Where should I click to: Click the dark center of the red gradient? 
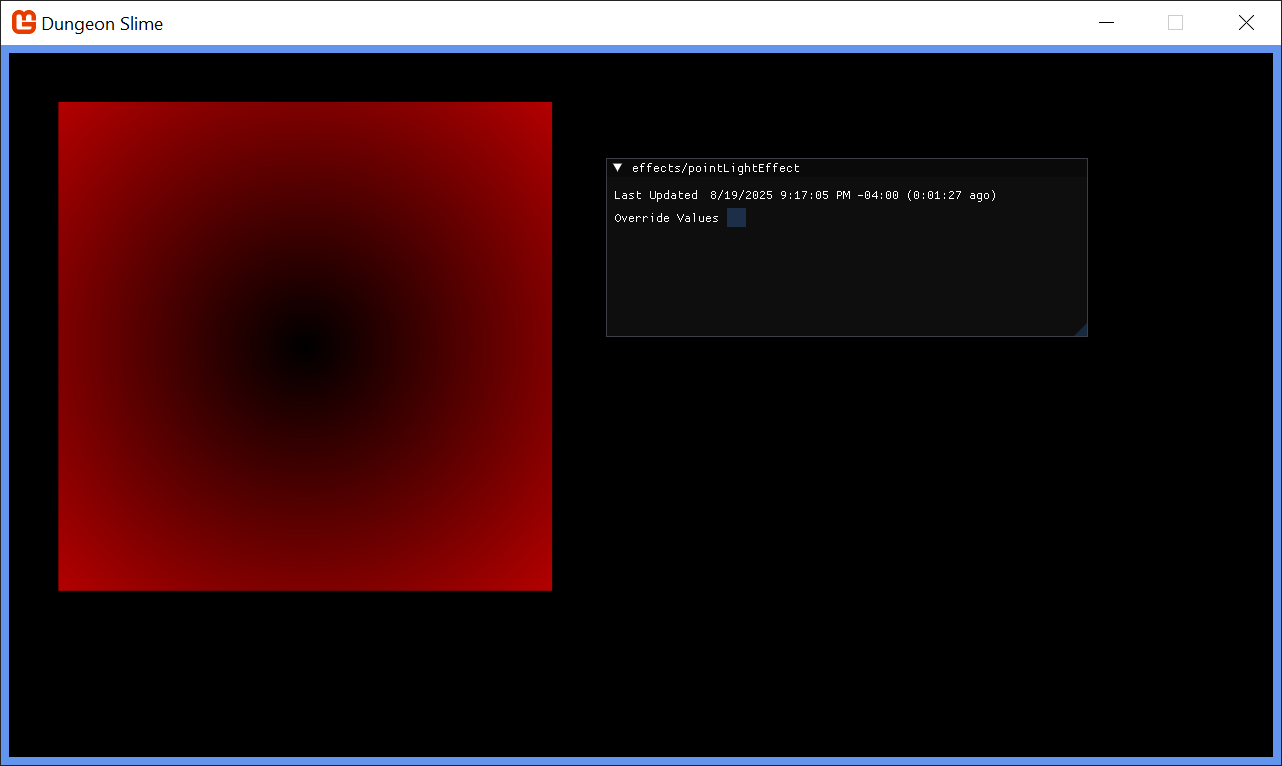(x=304, y=346)
